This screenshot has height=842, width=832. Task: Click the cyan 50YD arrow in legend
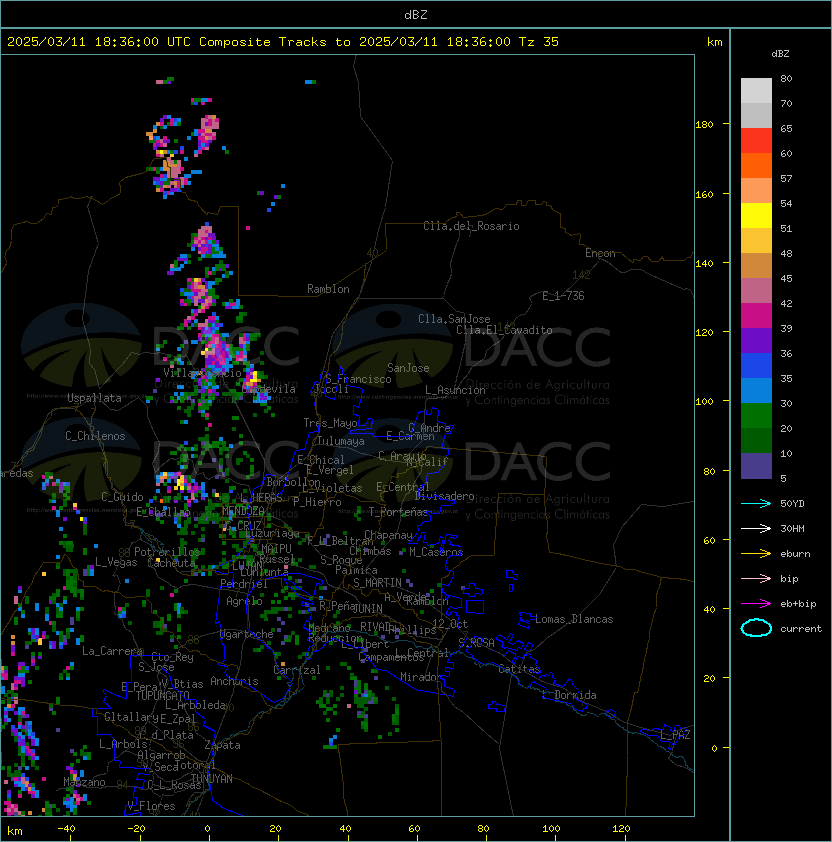756,503
